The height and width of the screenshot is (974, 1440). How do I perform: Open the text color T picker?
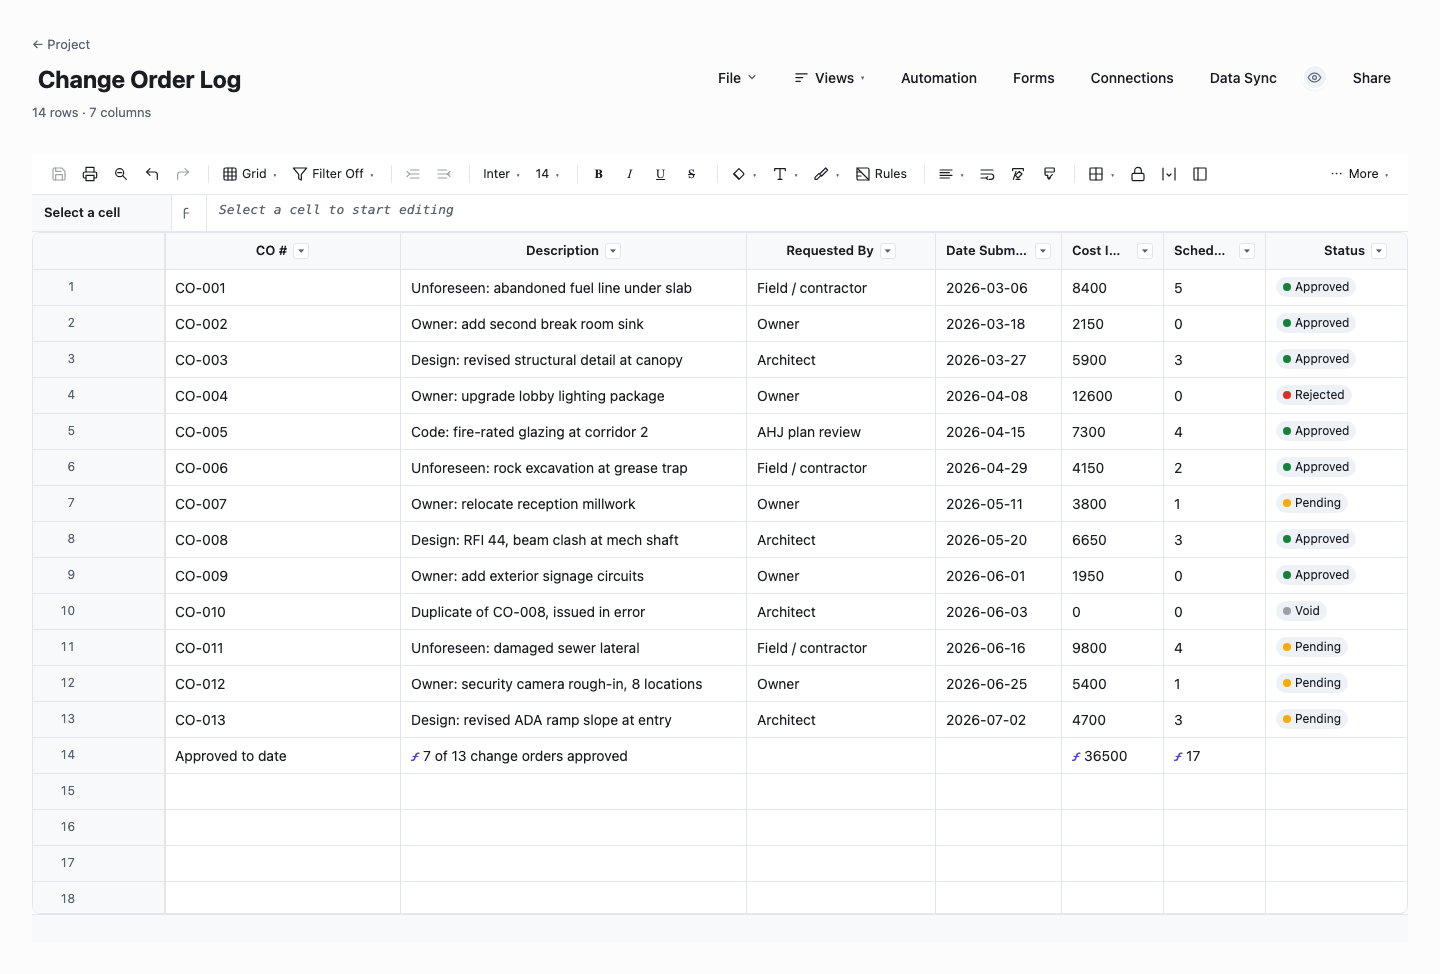pyautogui.click(x=786, y=174)
